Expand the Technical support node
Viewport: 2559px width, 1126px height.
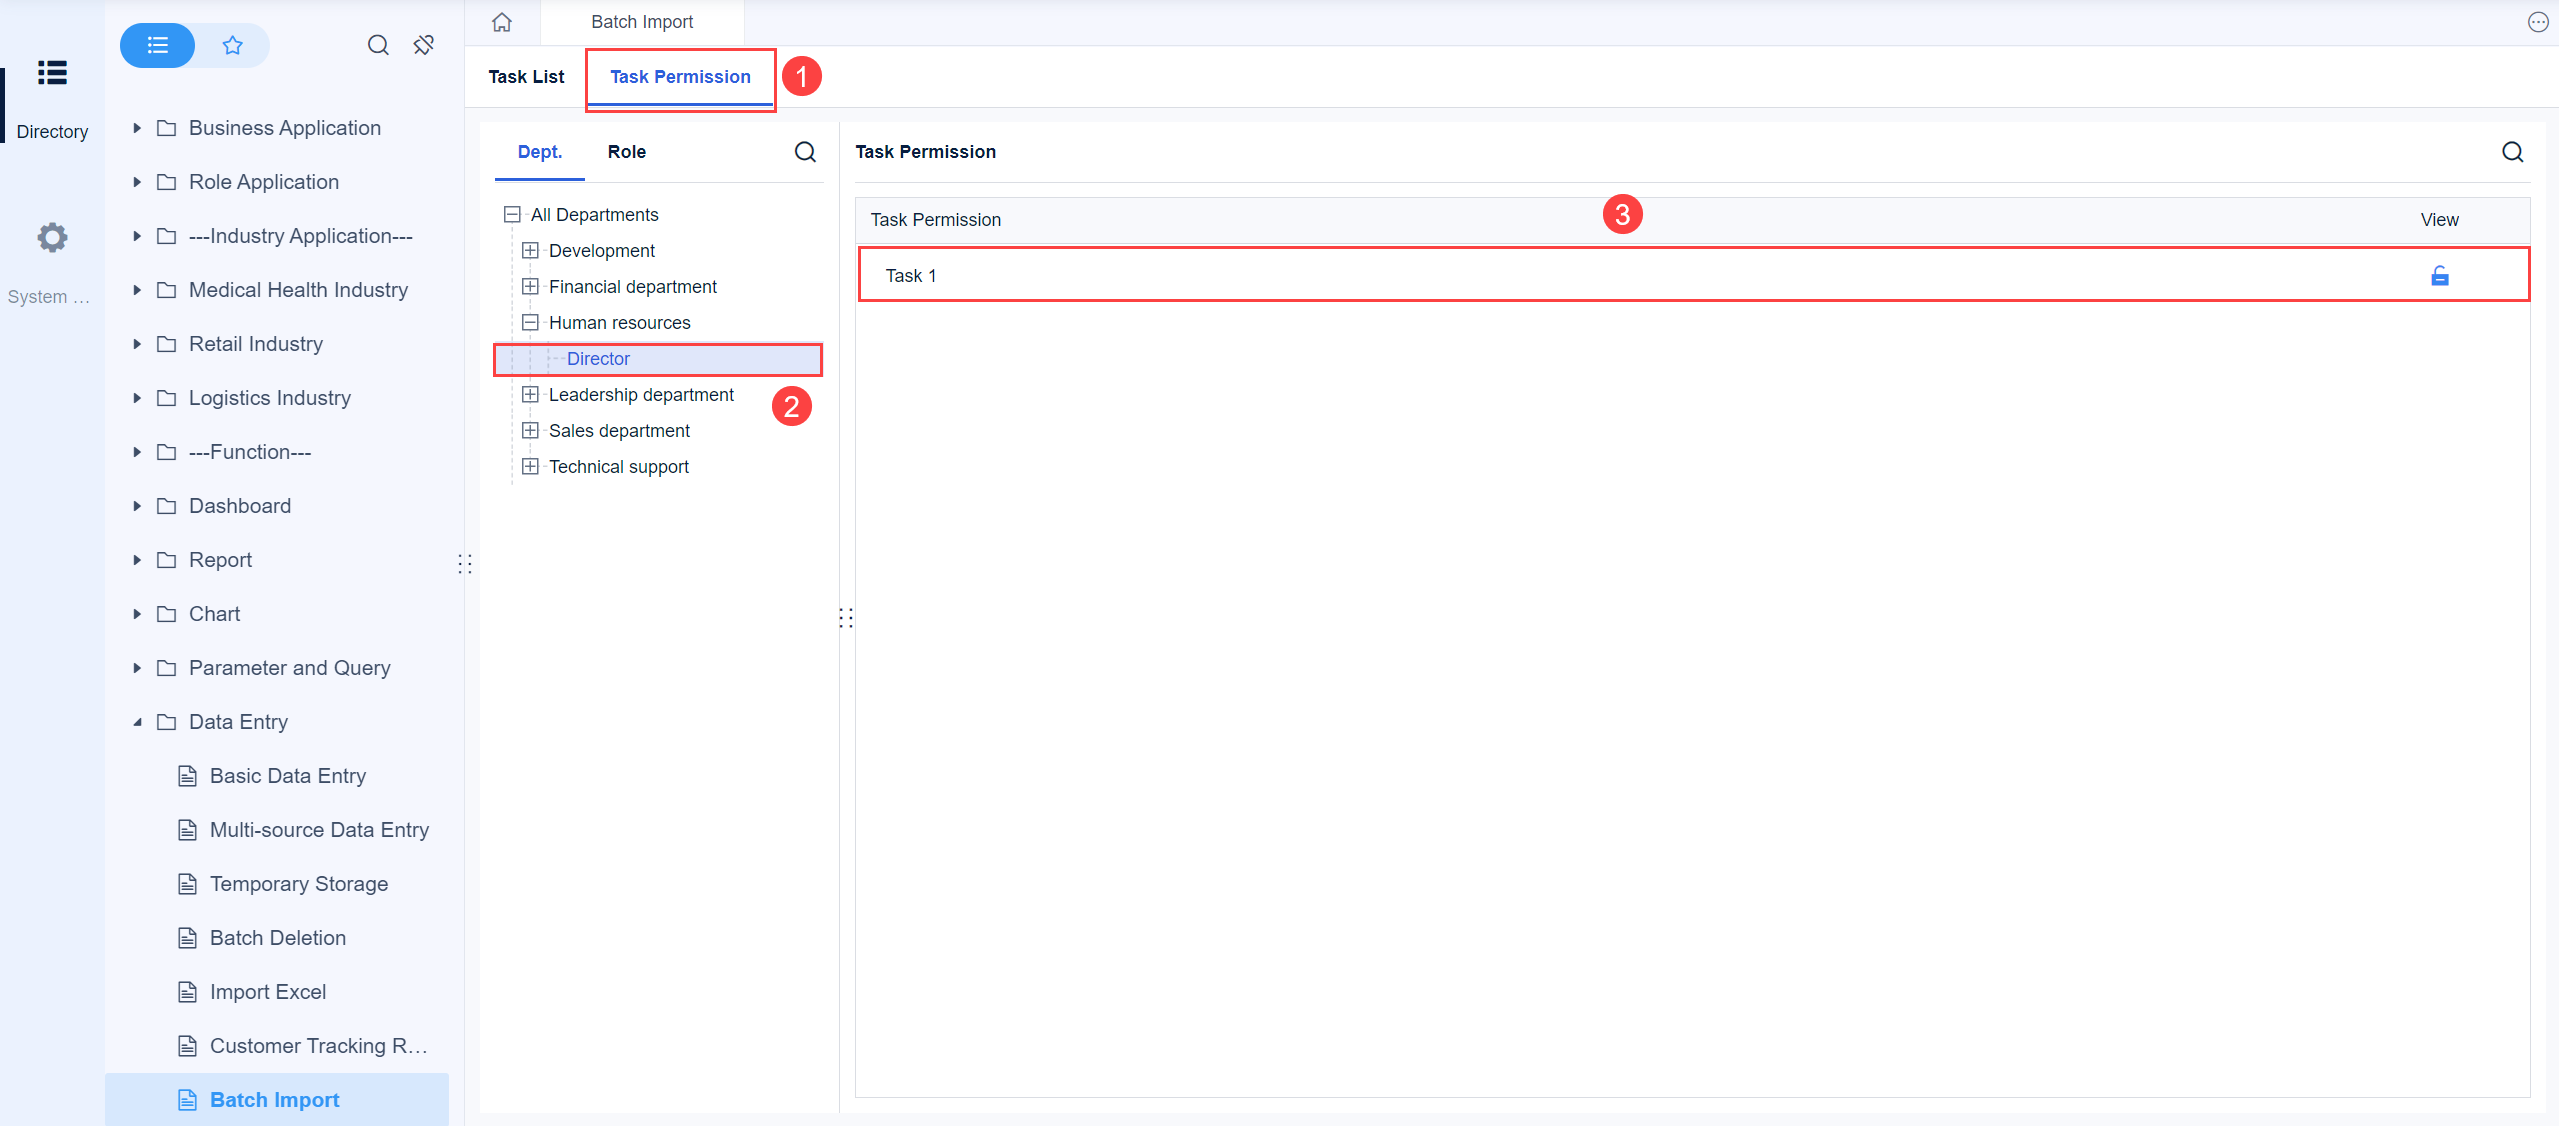click(530, 466)
